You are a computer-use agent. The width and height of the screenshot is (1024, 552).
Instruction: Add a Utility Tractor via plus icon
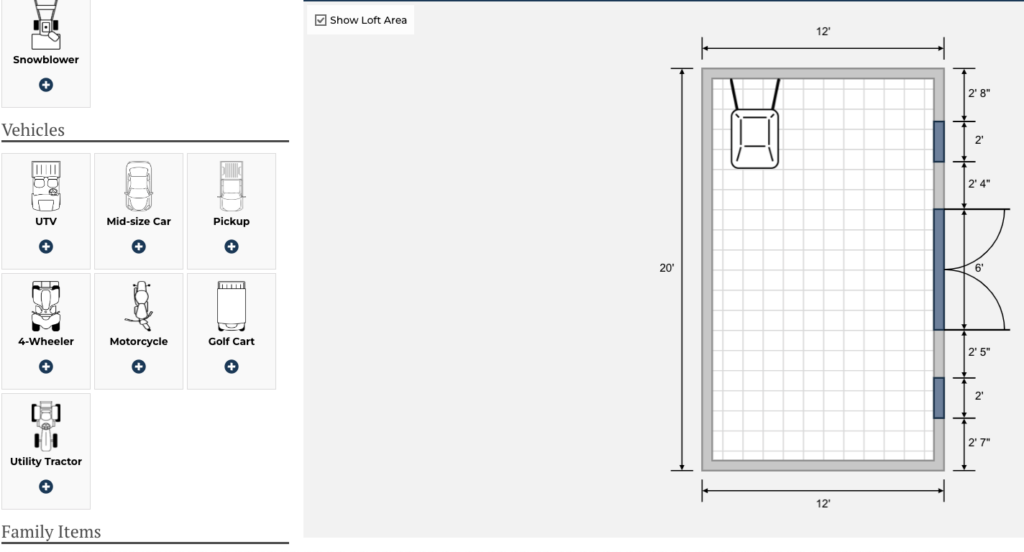pos(46,487)
